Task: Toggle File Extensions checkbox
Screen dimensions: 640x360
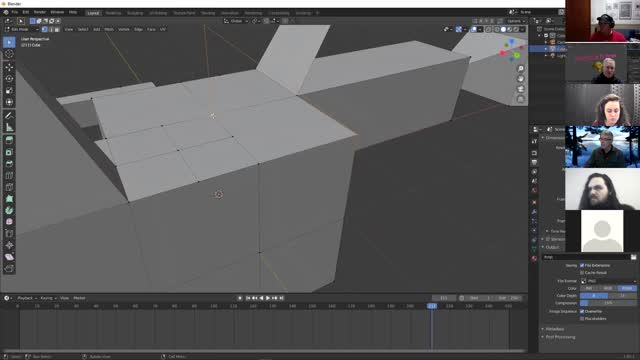Action: (x=582, y=265)
